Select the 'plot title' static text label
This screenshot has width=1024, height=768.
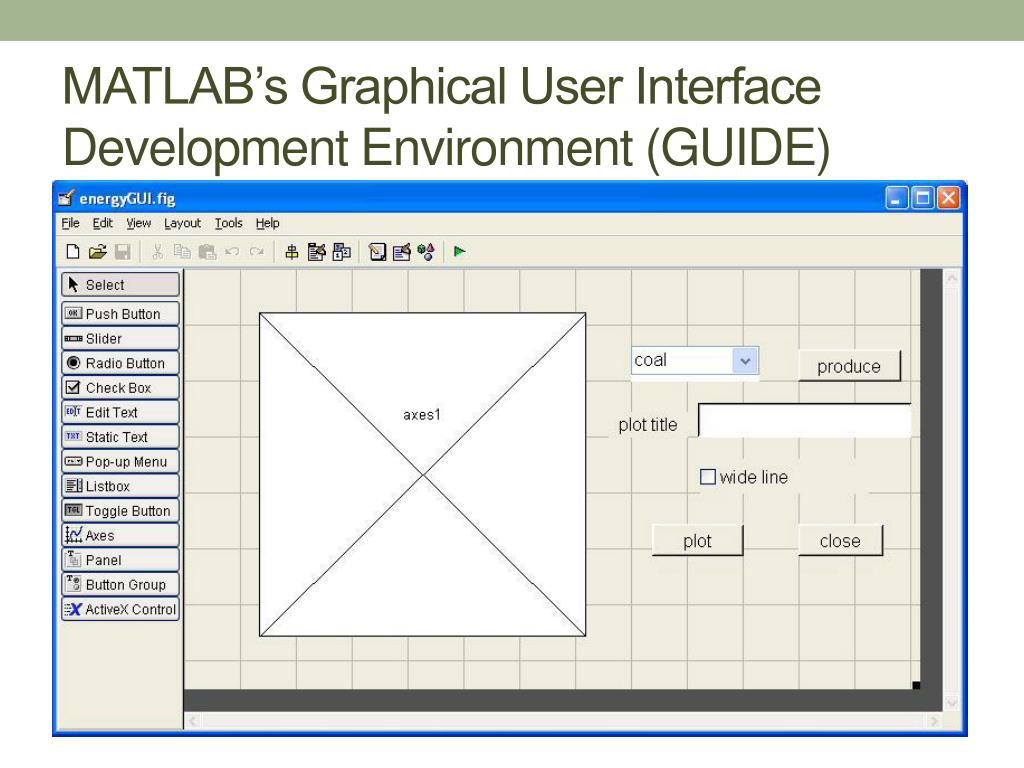coord(648,425)
